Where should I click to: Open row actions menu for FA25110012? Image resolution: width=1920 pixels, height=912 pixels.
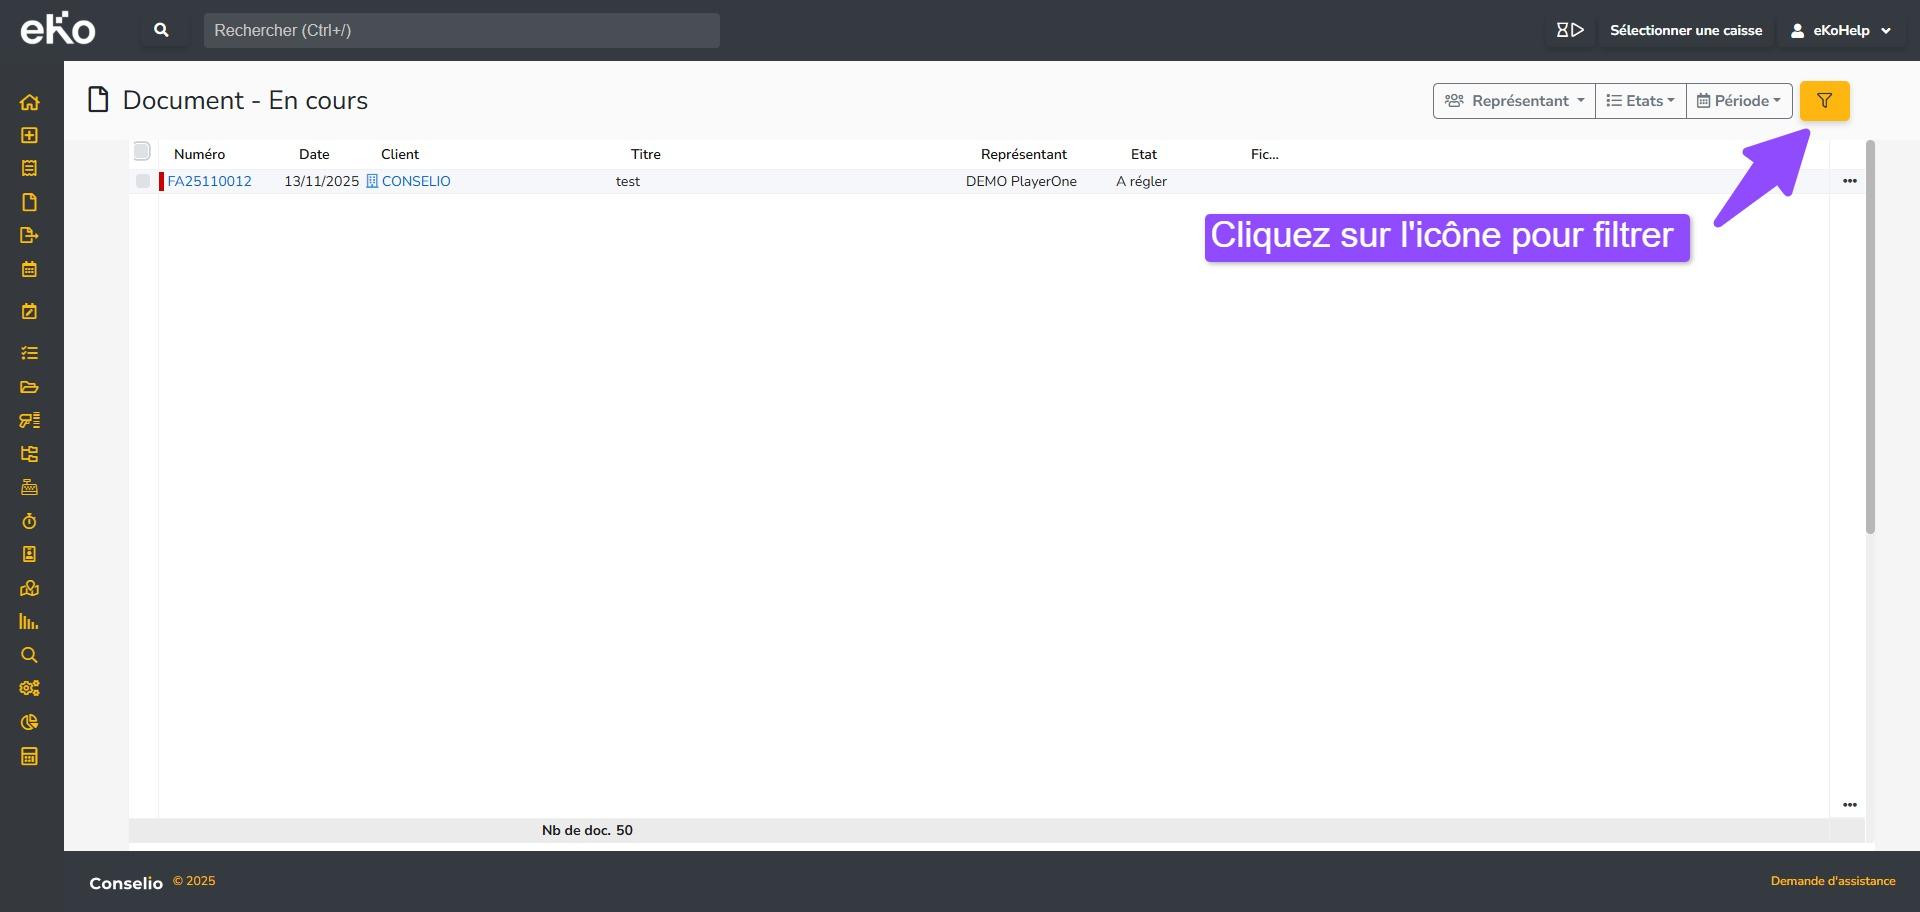pos(1849,181)
